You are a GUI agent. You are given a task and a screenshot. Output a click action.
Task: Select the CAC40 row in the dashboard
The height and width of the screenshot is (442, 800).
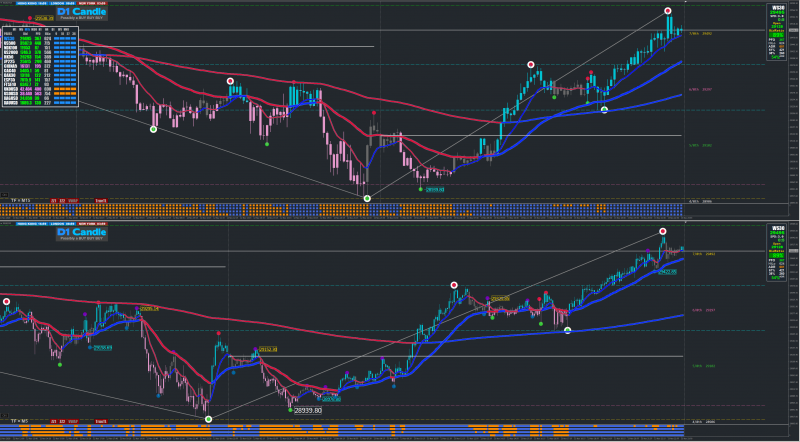click(40, 70)
